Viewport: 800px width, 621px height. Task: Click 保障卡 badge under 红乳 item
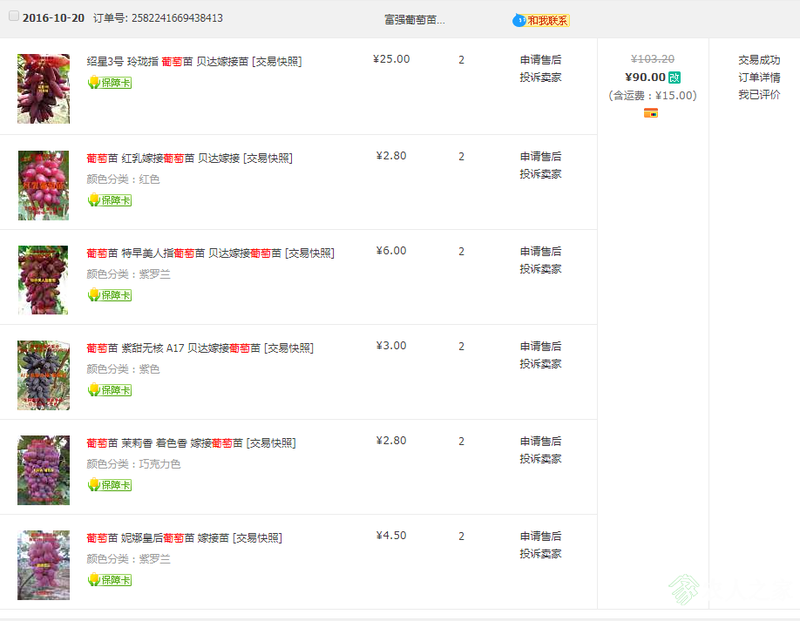pos(110,200)
